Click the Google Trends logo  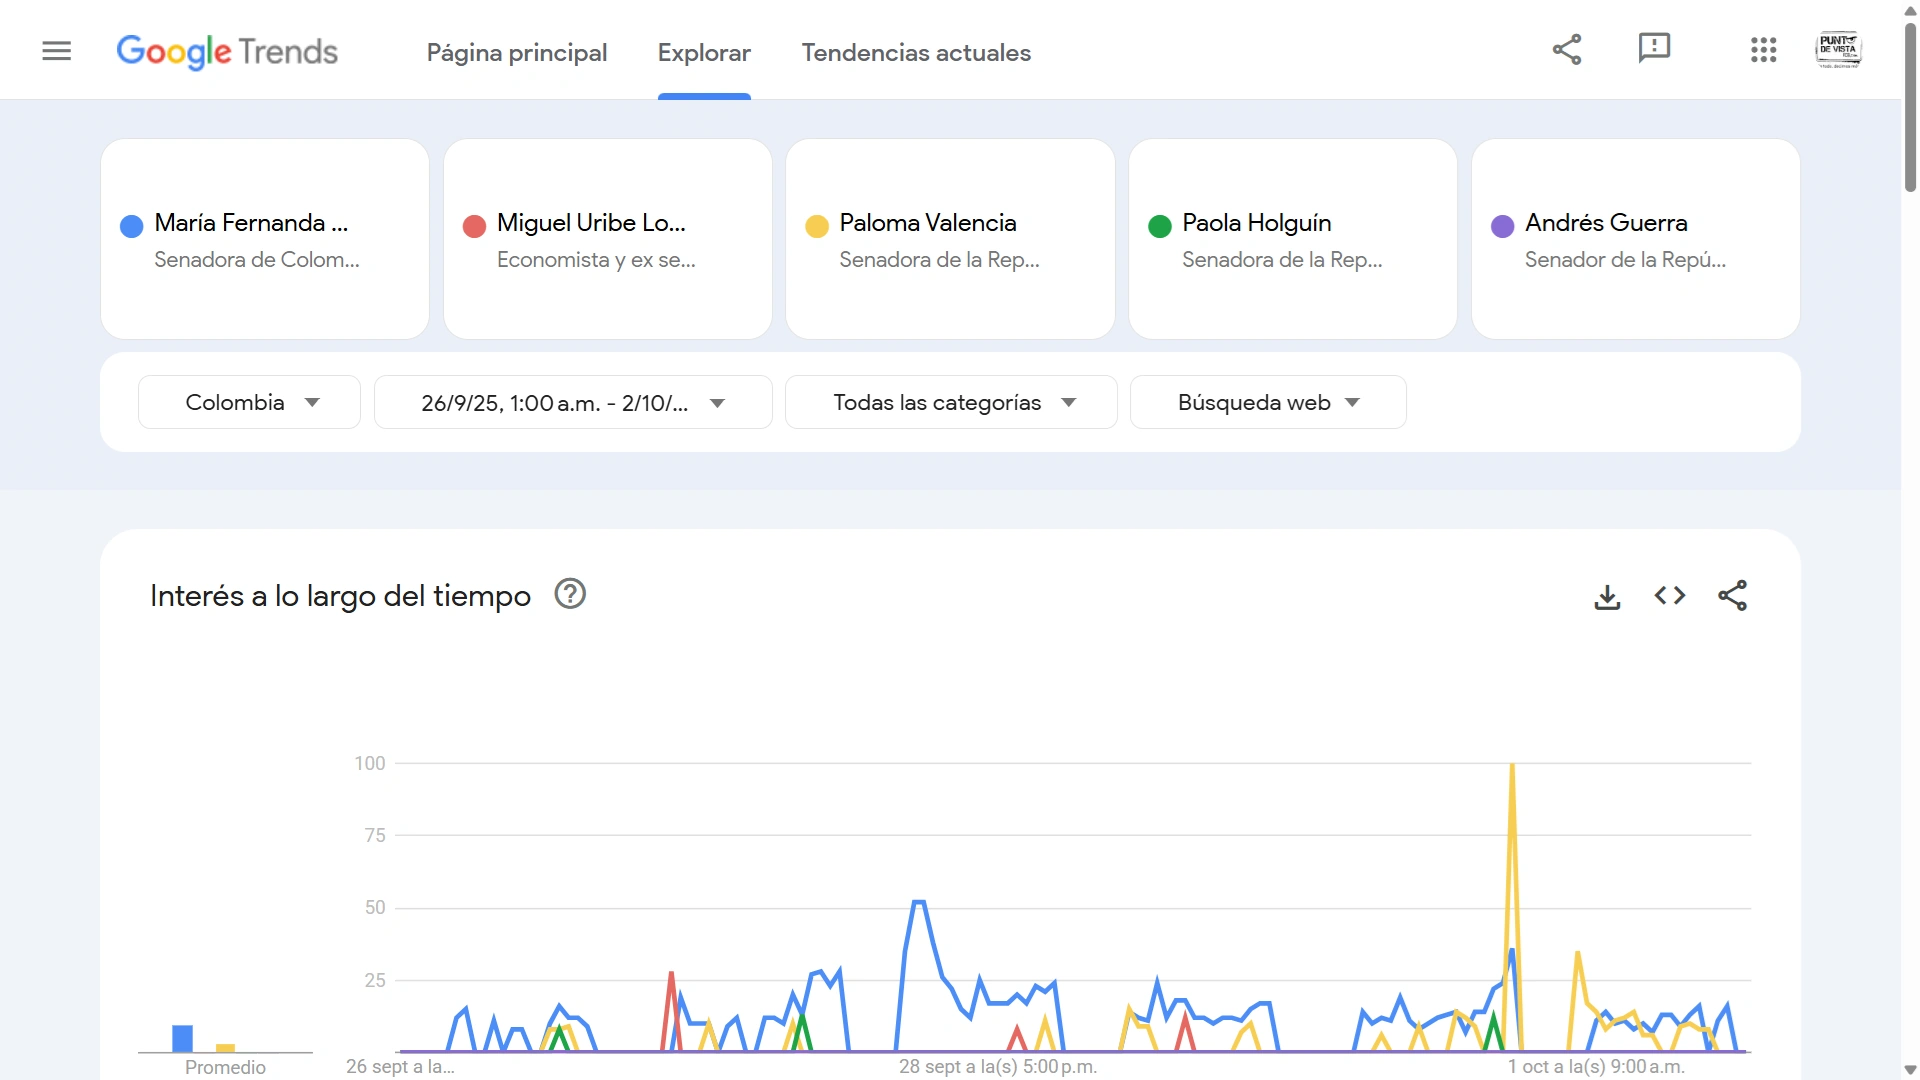click(227, 51)
